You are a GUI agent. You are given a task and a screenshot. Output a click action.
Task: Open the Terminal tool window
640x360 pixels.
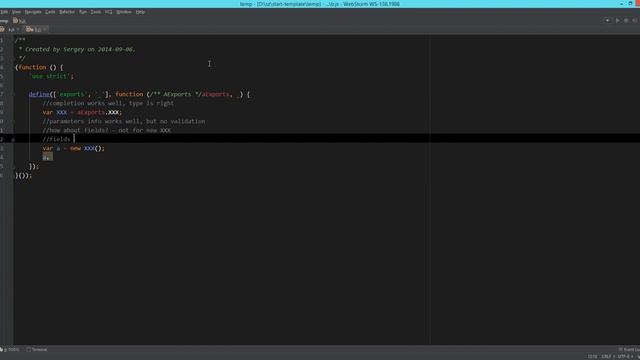click(37, 349)
